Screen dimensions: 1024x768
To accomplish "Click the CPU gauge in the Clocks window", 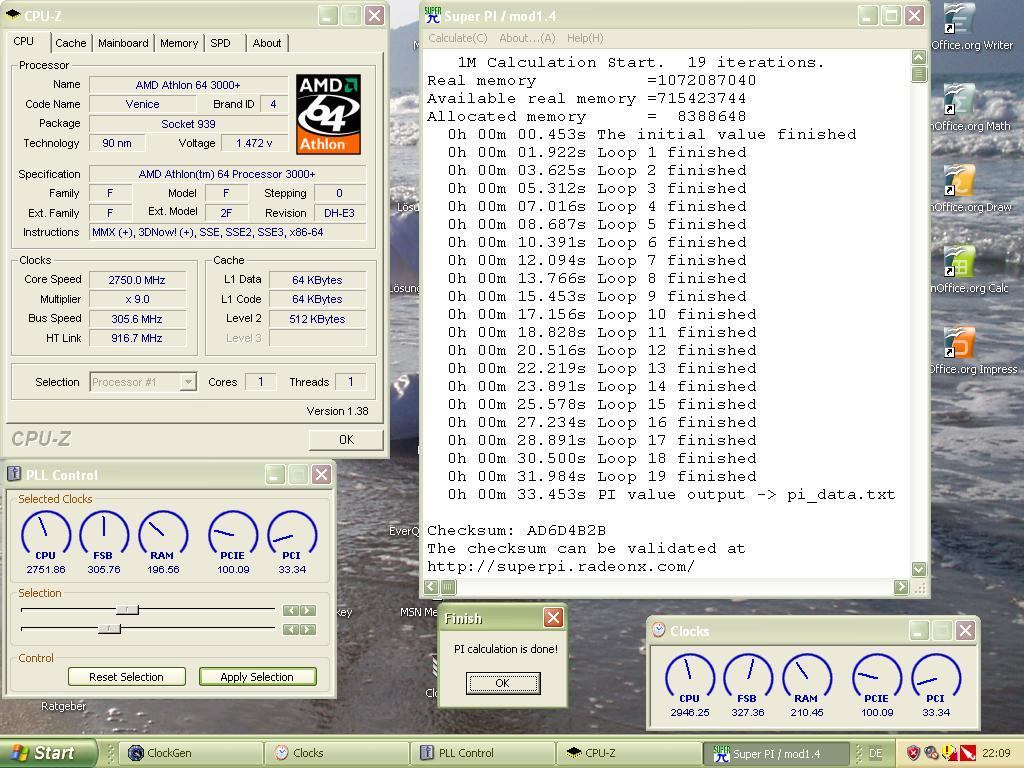I will pyautogui.click(x=690, y=685).
